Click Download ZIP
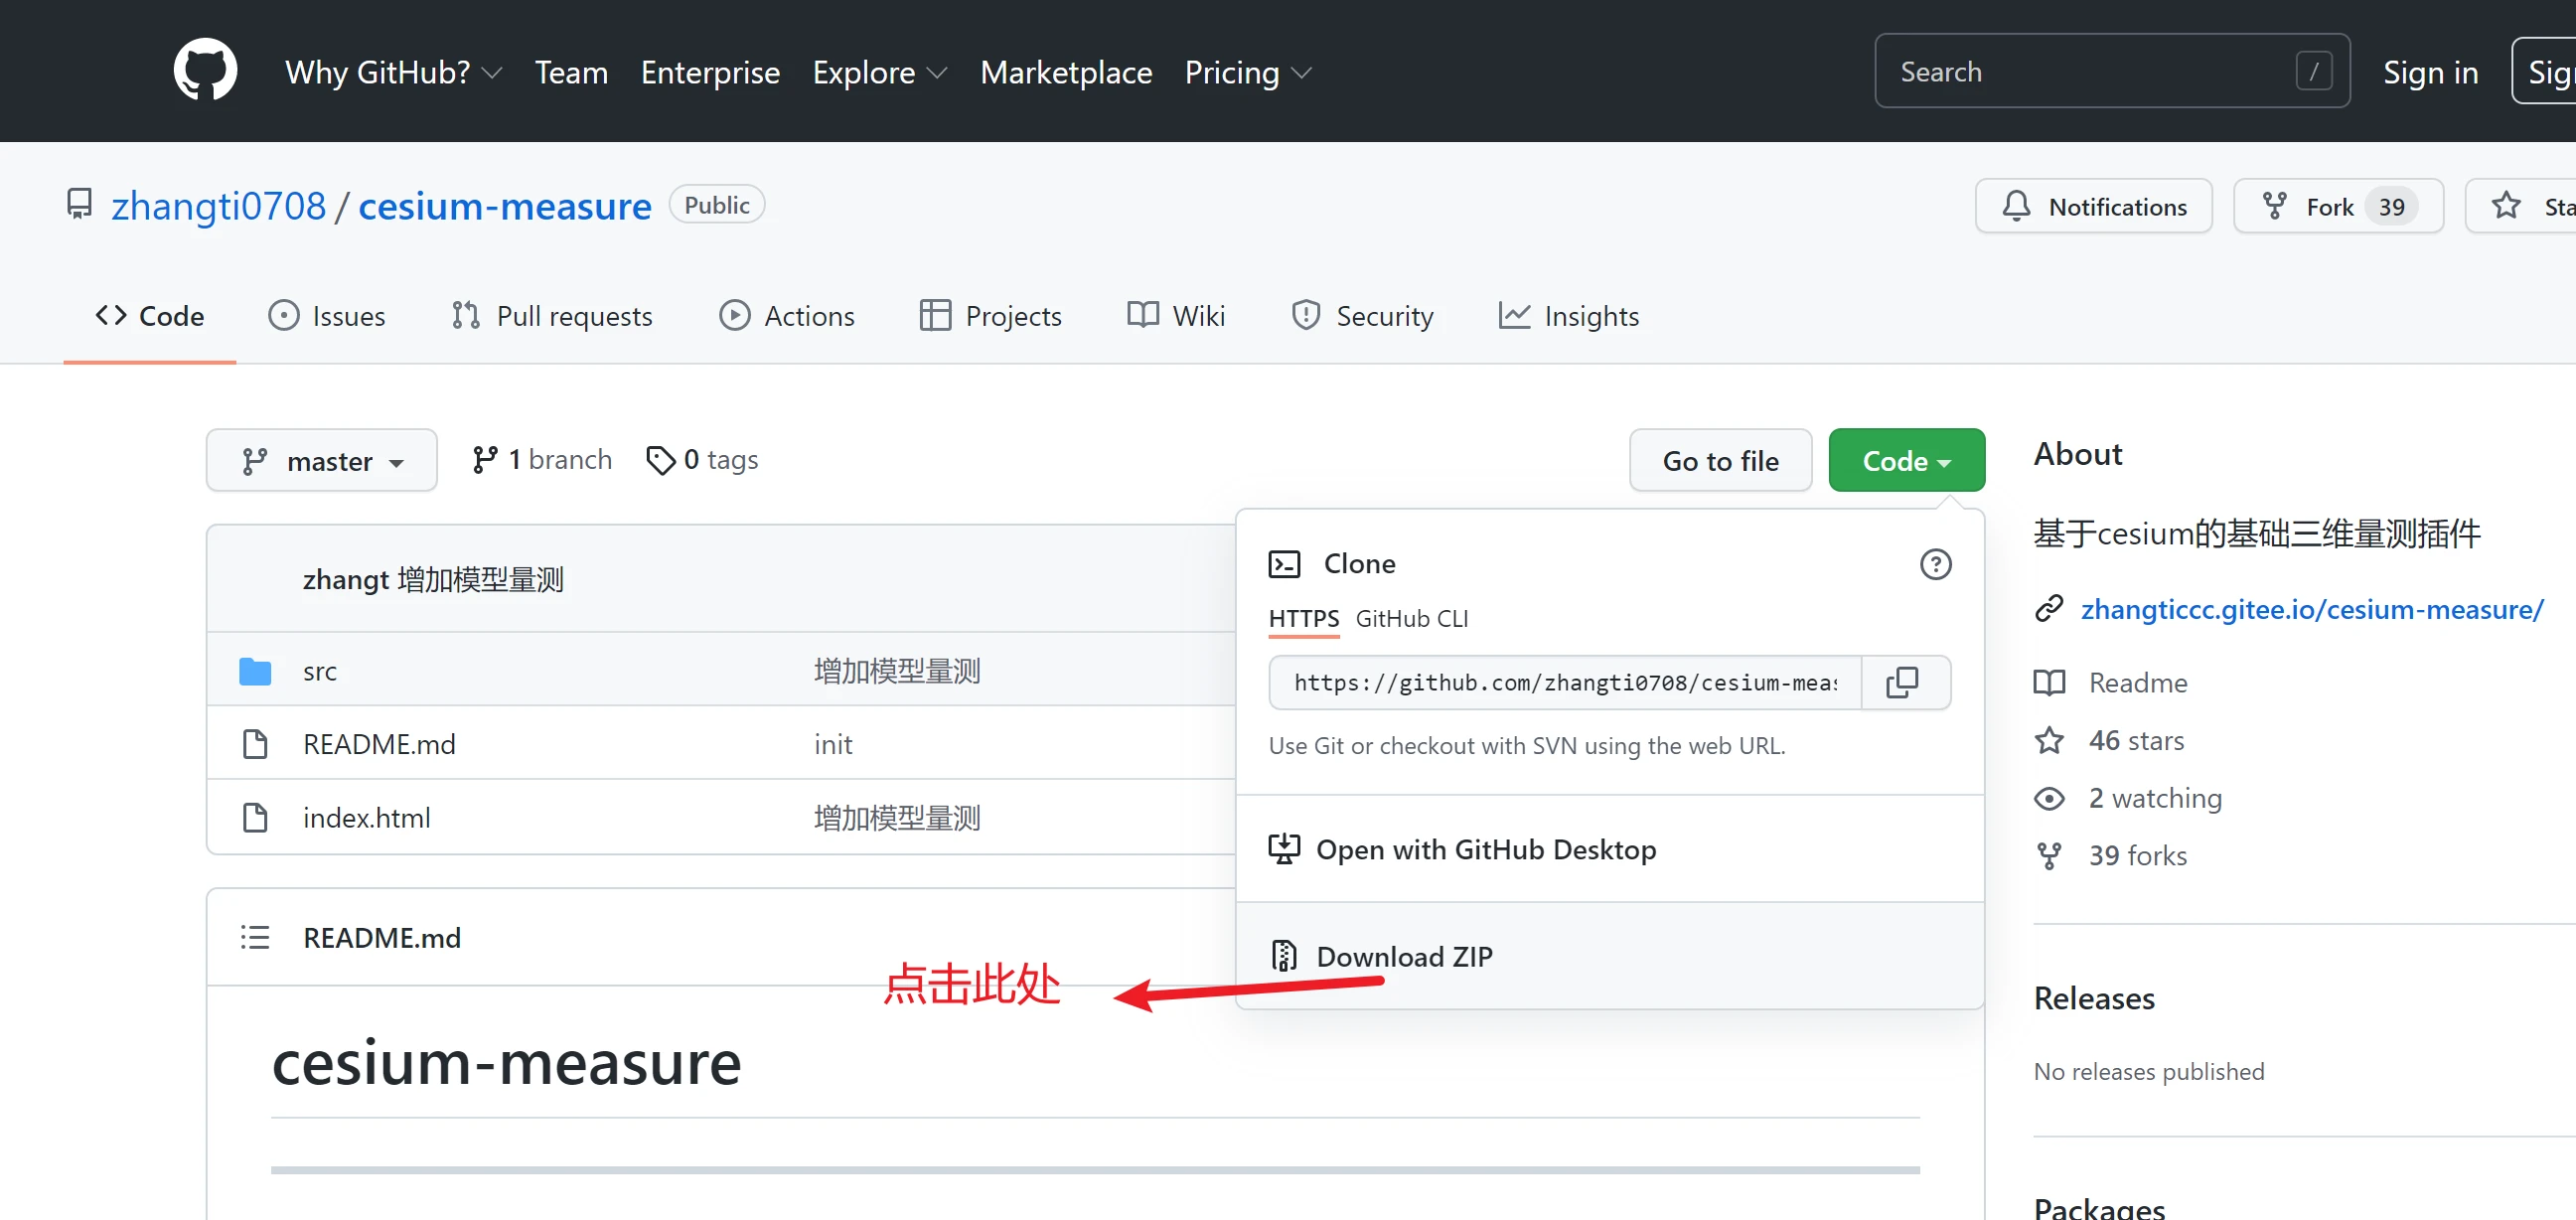The height and width of the screenshot is (1220, 2576). 1610,956
